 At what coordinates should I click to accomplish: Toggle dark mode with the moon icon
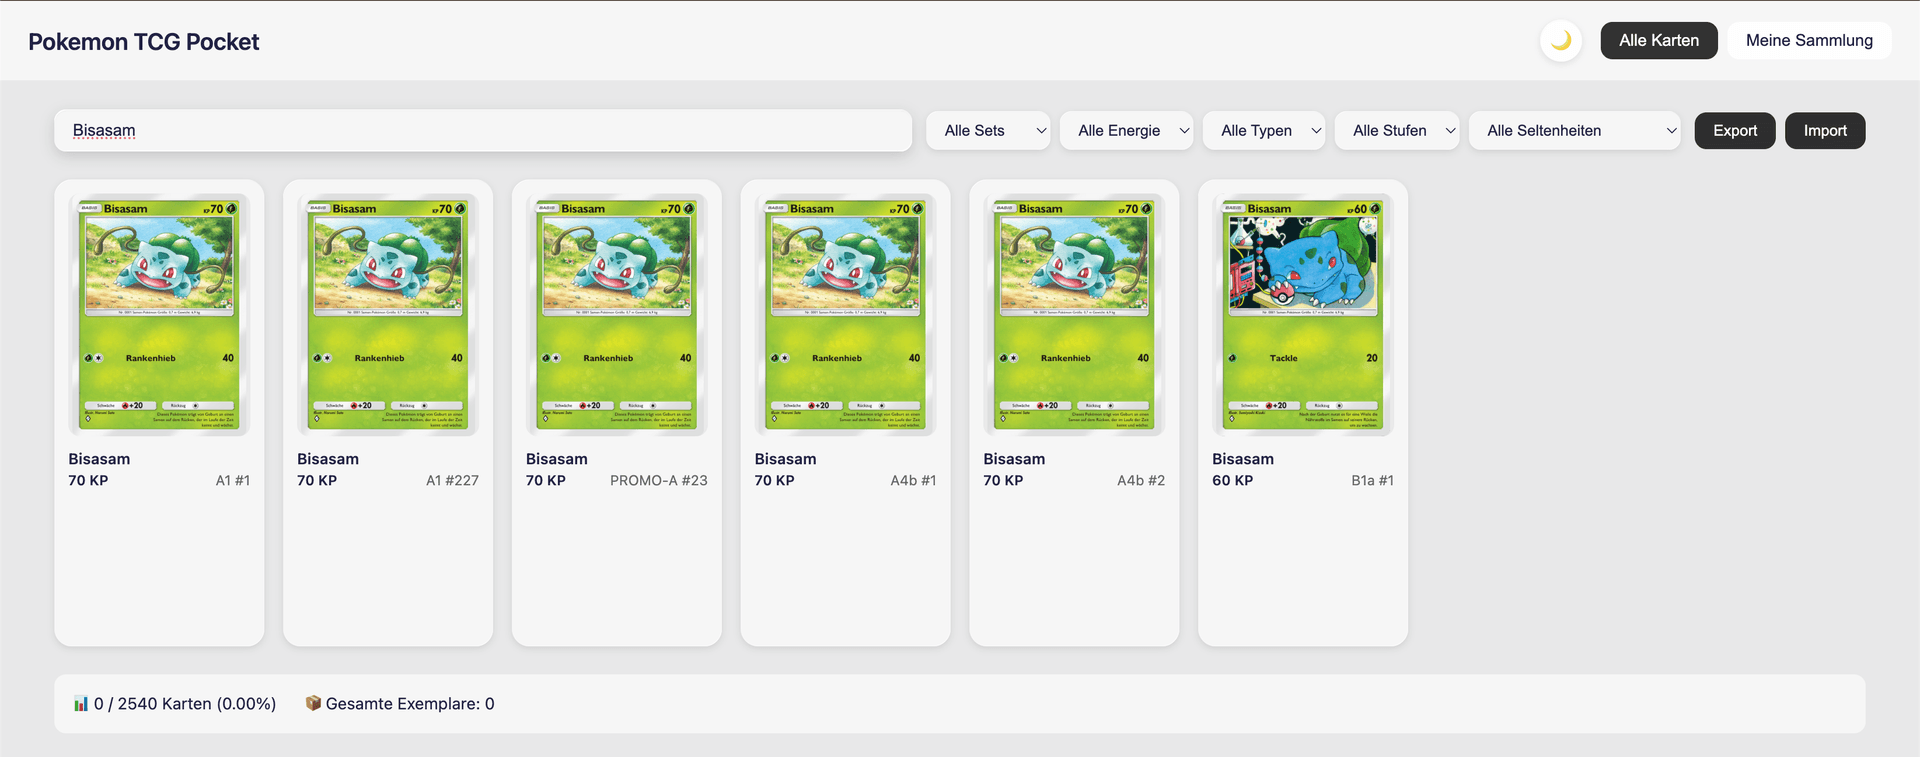pos(1560,41)
